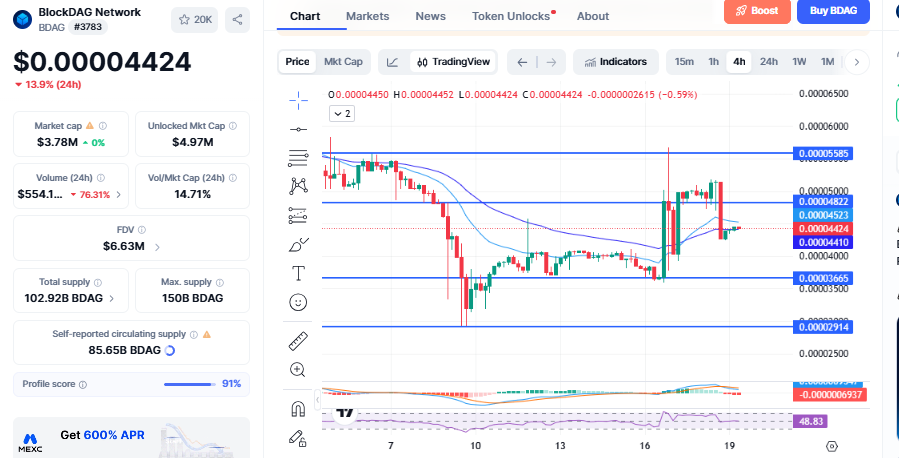The width and height of the screenshot is (899, 458).
Task: Click the RSI 48.83 value label
Action: click(811, 422)
